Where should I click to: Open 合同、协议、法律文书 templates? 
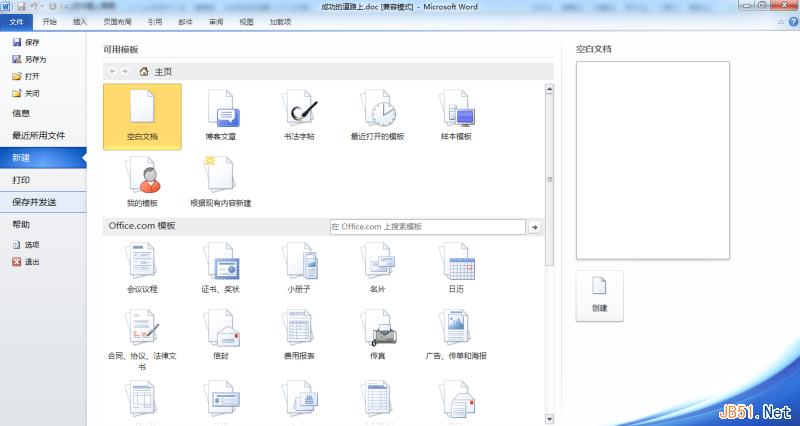[142, 340]
